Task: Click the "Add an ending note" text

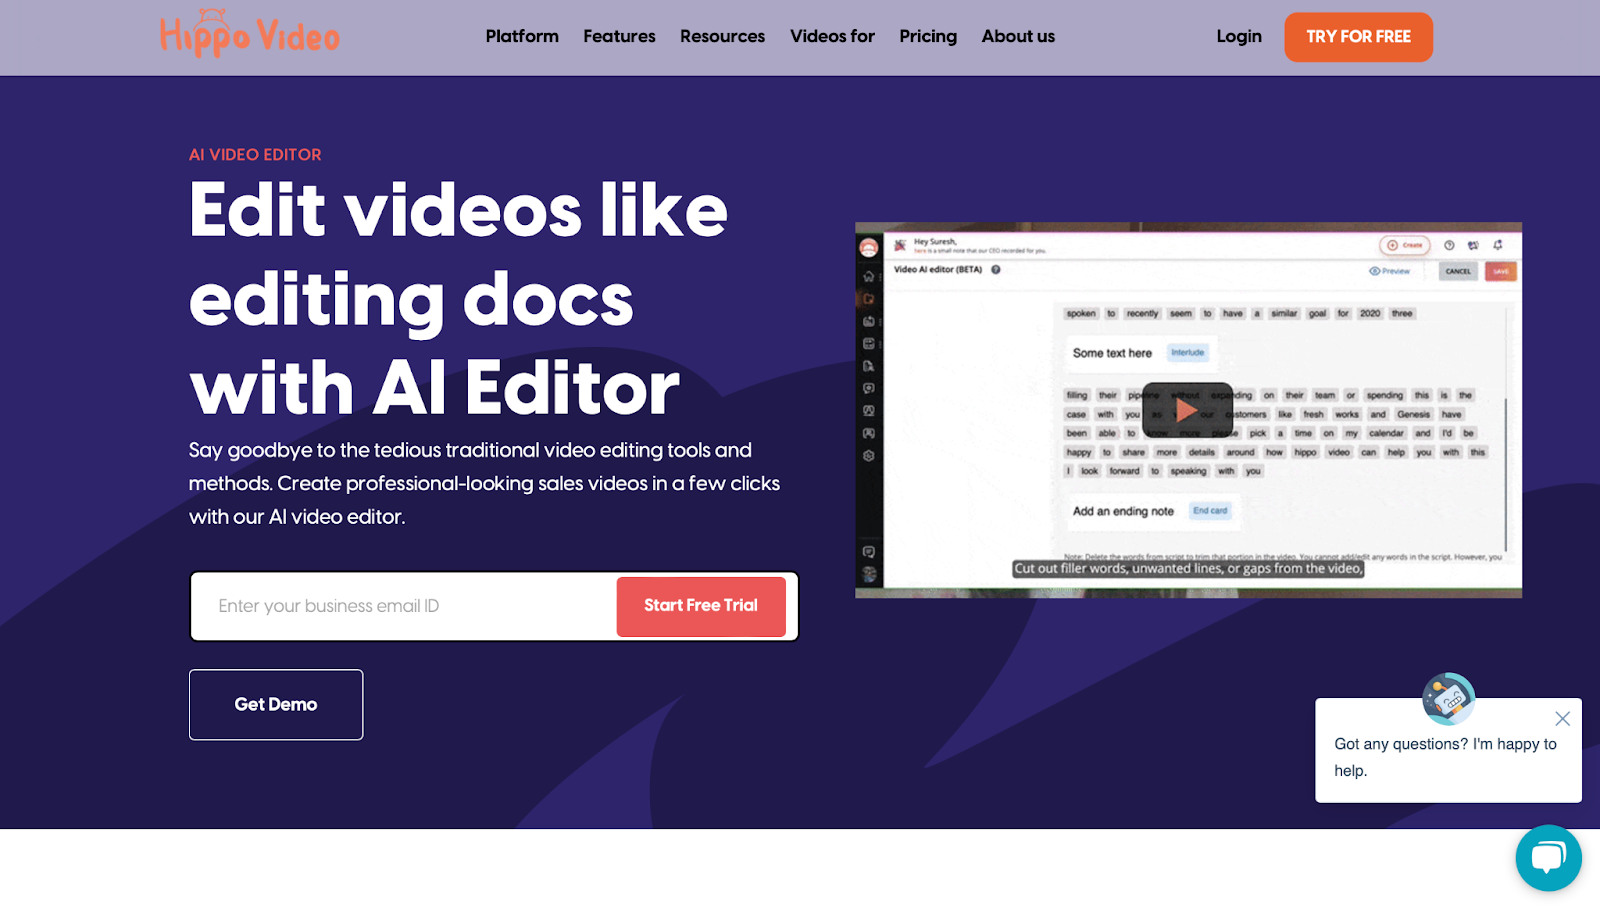Action: coord(1123,511)
